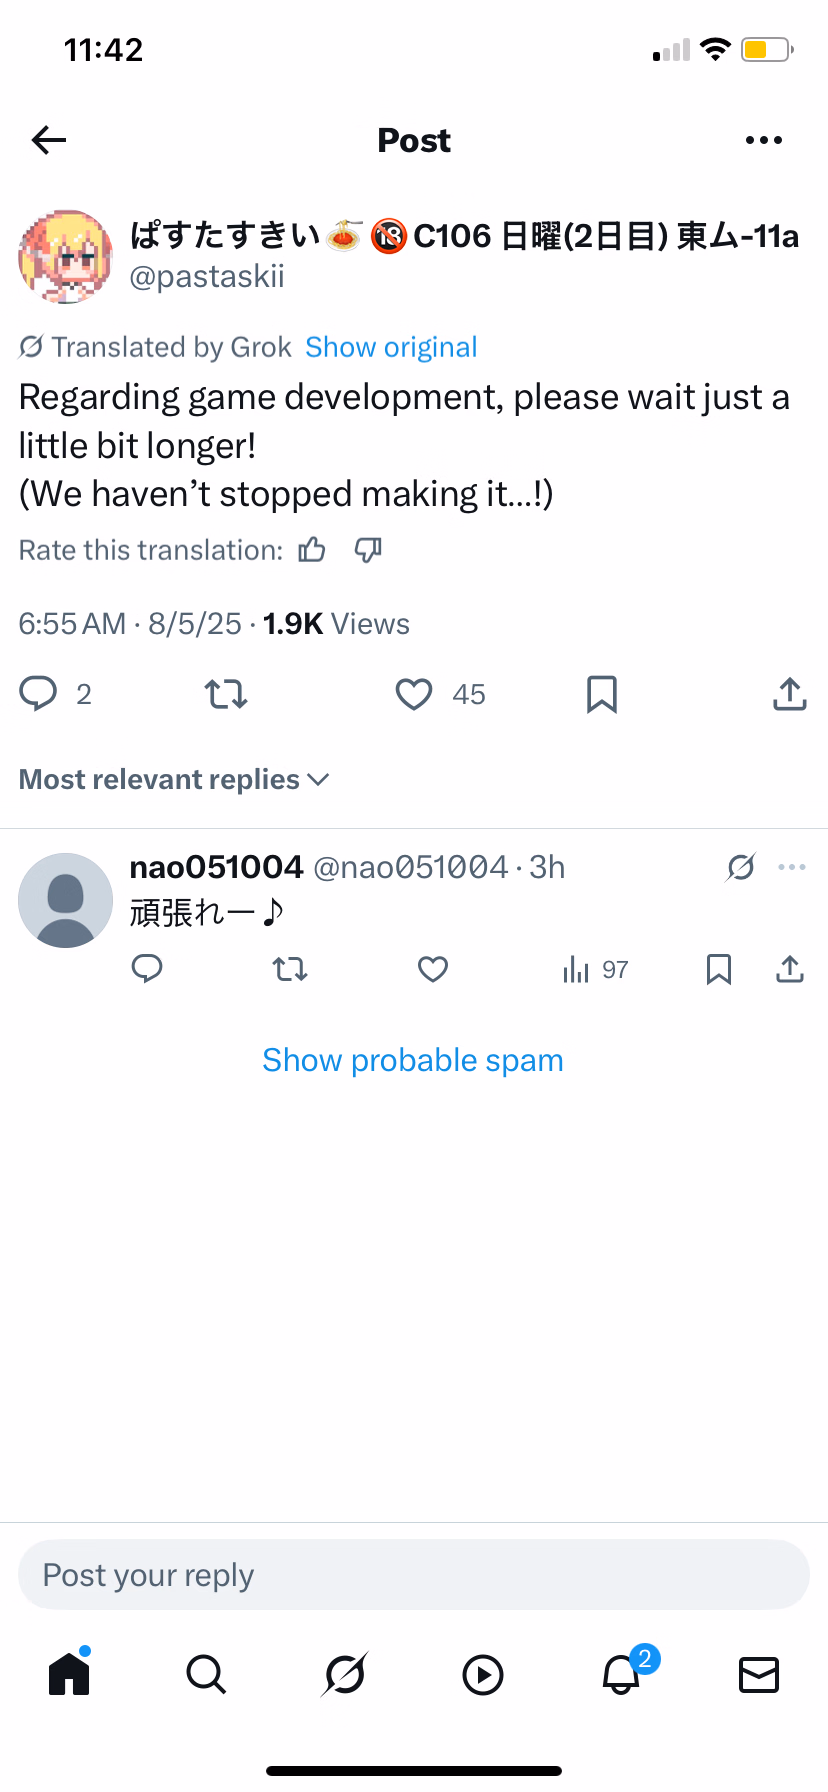Like the main post with 45 likes
Screen dimensions: 828x1792
(414, 694)
